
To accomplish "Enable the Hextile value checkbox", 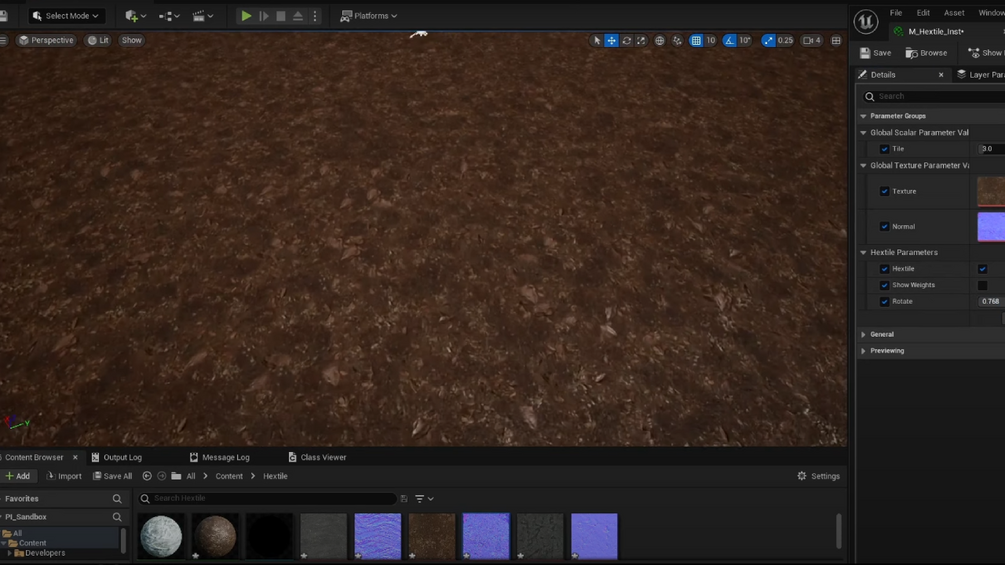I will pyautogui.click(x=983, y=269).
